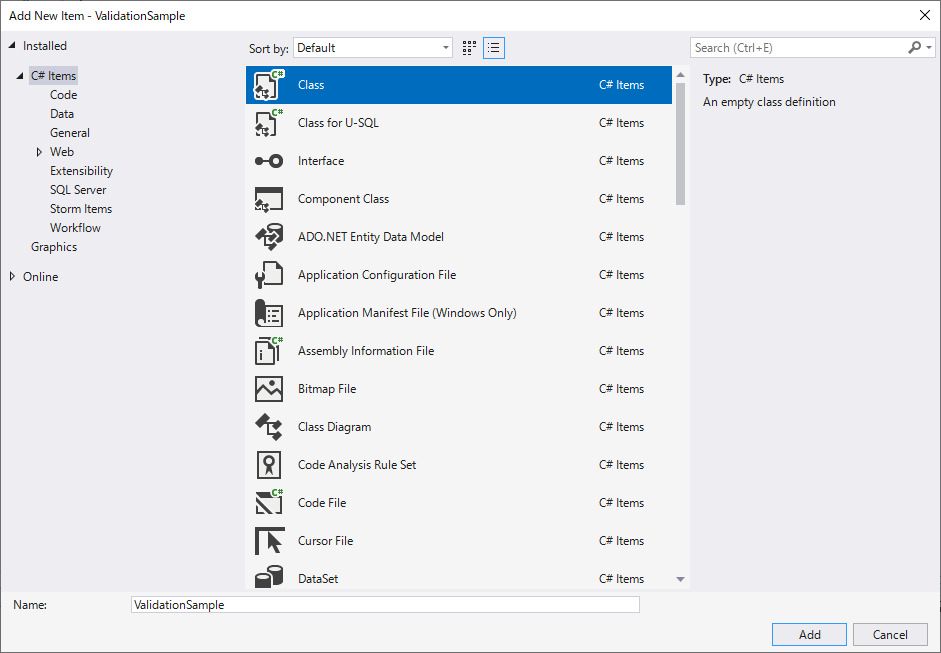Click the Cancel button

coord(890,634)
